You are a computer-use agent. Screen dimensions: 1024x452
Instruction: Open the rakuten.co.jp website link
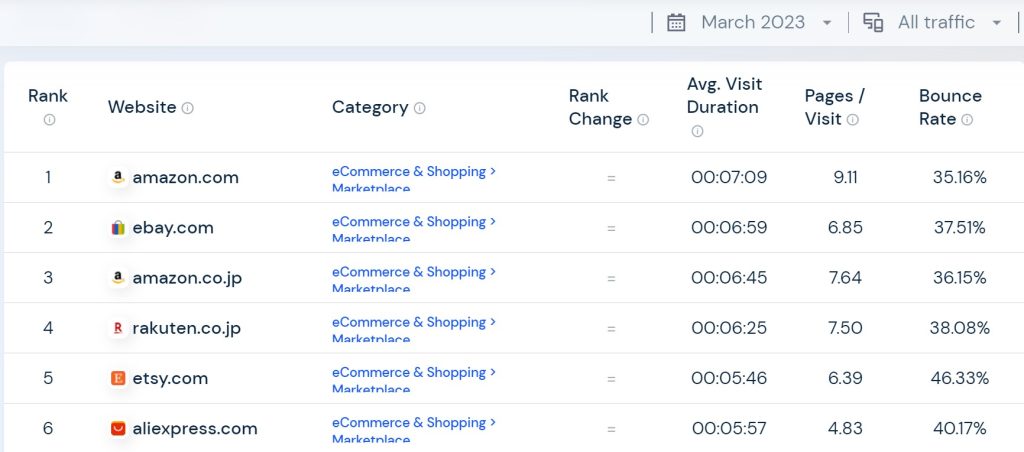(187, 328)
